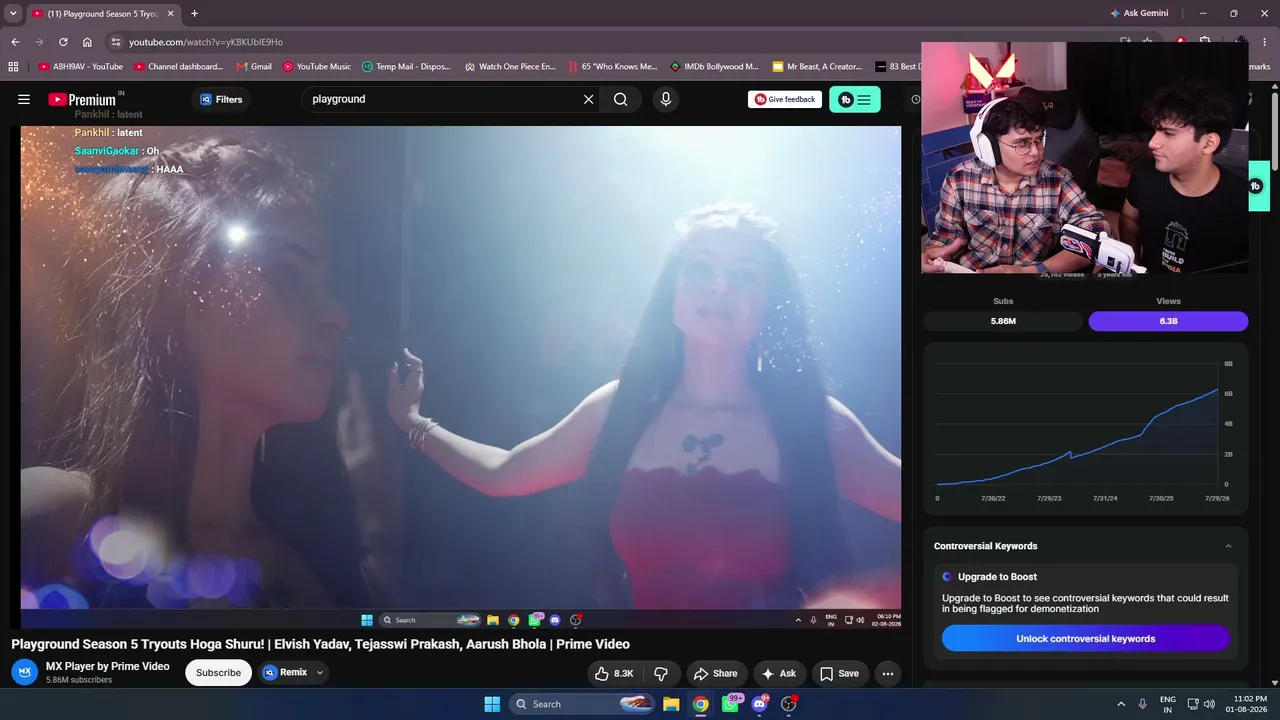
Task: Open the ABHI9AV - YouTube bookmark
Action: [x=81, y=67]
